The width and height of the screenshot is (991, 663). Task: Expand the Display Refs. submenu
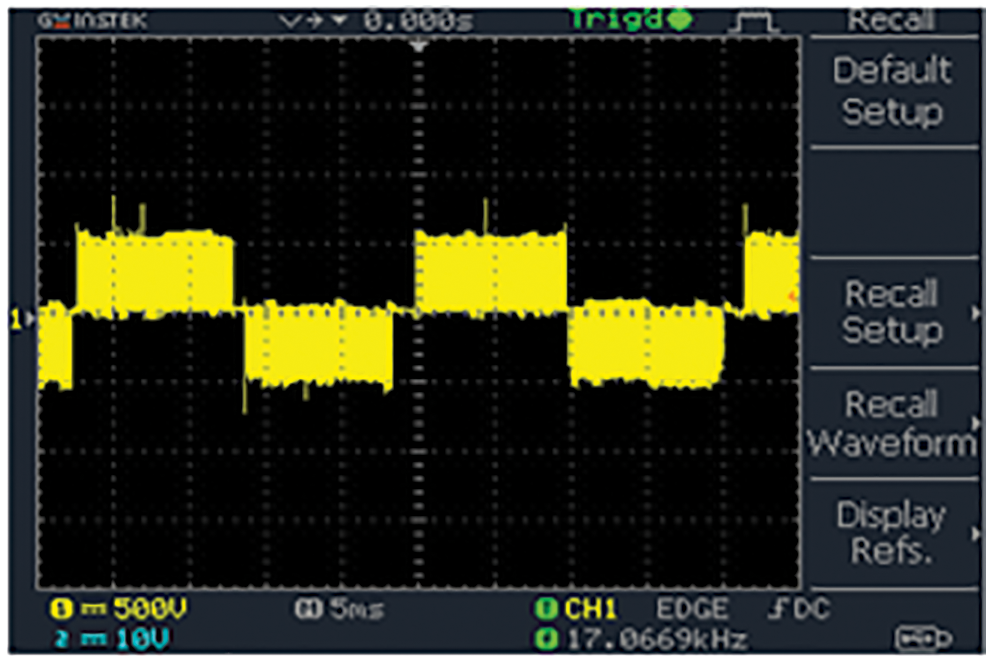[892, 532]
